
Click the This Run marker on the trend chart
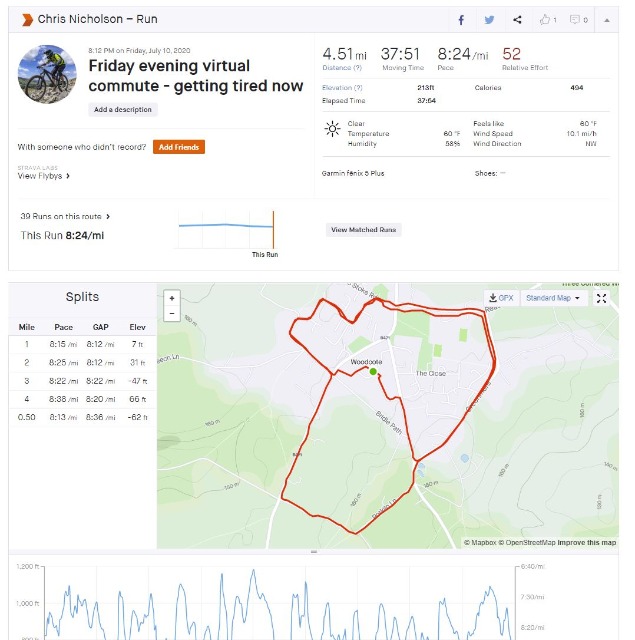pyautogui.click(x=273, y=229)
